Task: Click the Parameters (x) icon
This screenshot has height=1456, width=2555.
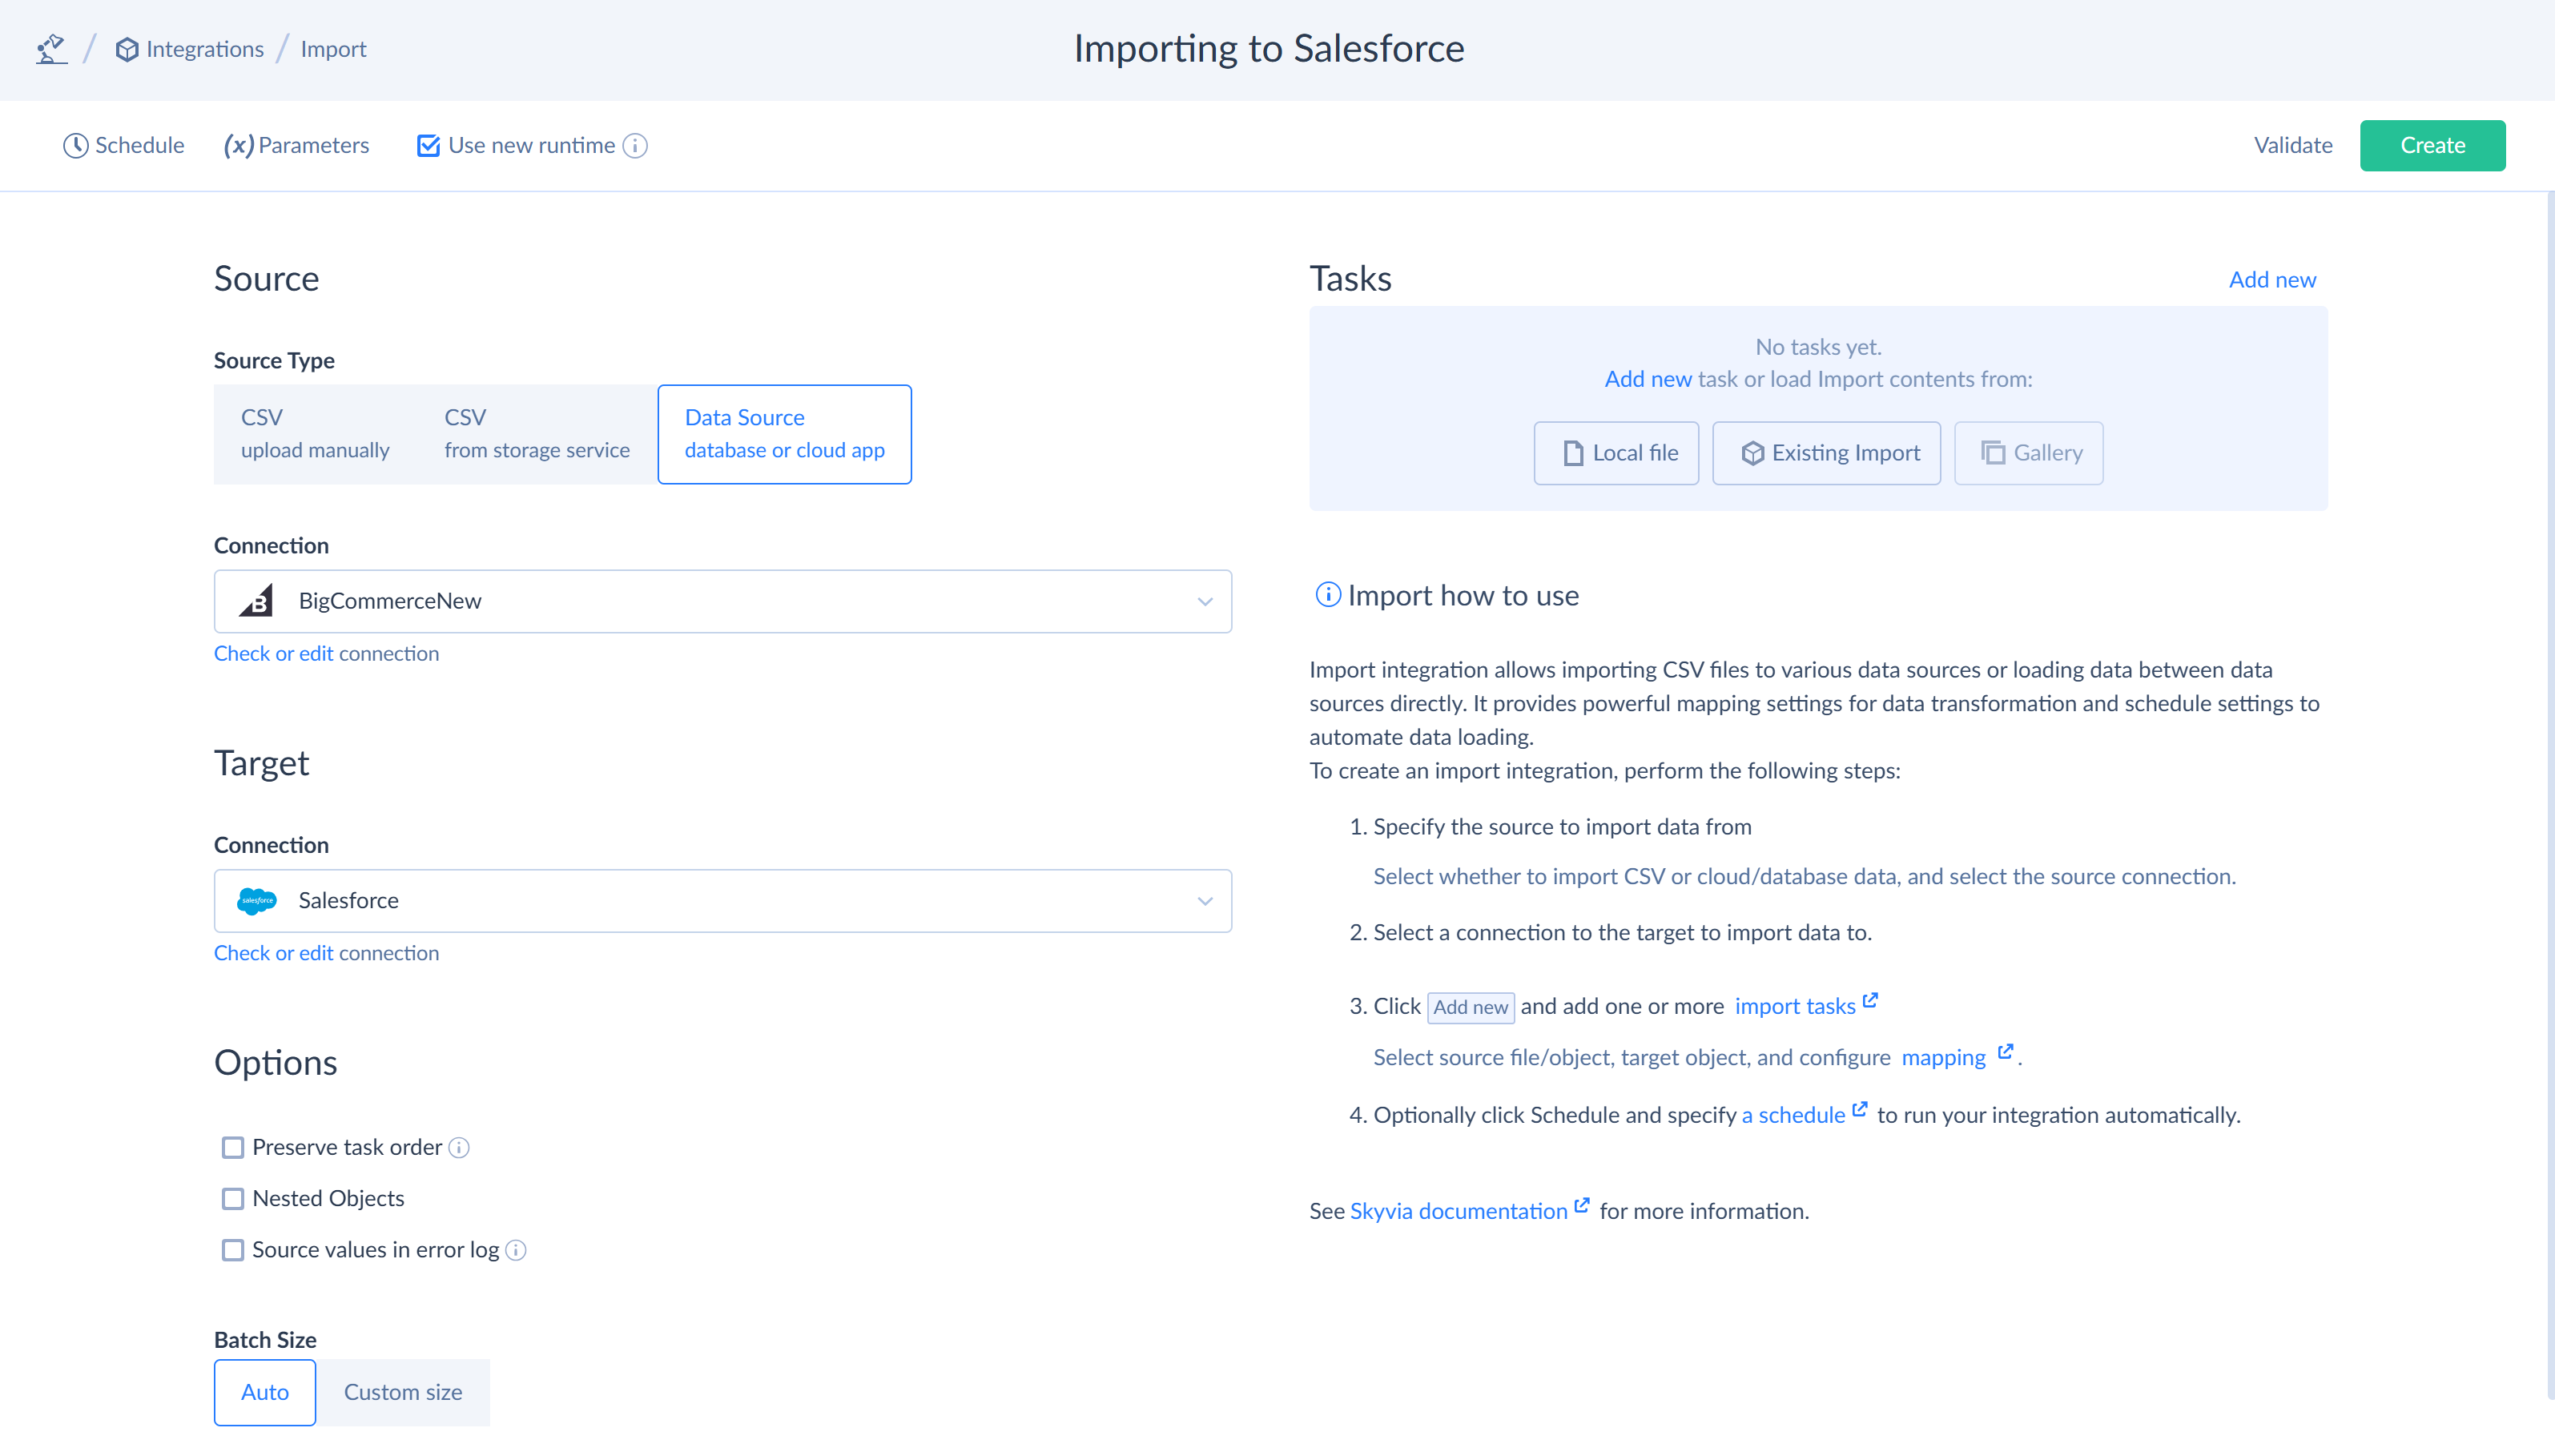Action: tap(238, 146)
